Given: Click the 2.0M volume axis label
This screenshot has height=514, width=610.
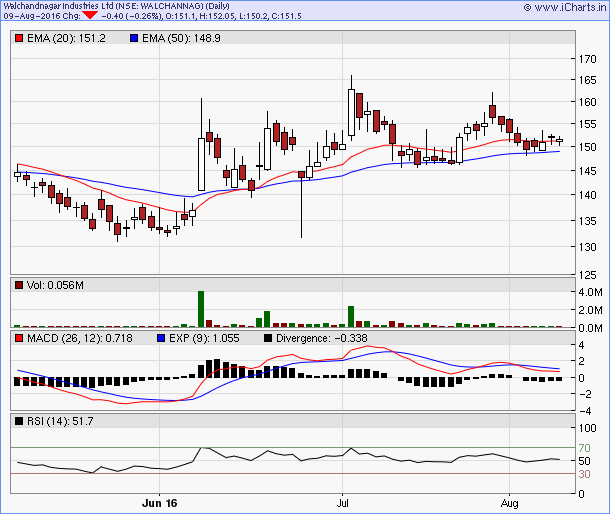Looking at the screenshot, I should (591, 310).
